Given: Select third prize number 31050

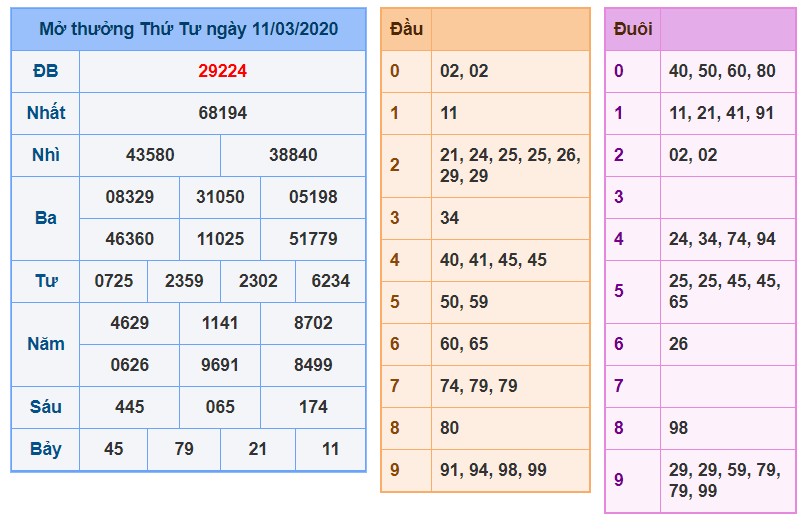Looking at the screenshot, I should point(220,197).
